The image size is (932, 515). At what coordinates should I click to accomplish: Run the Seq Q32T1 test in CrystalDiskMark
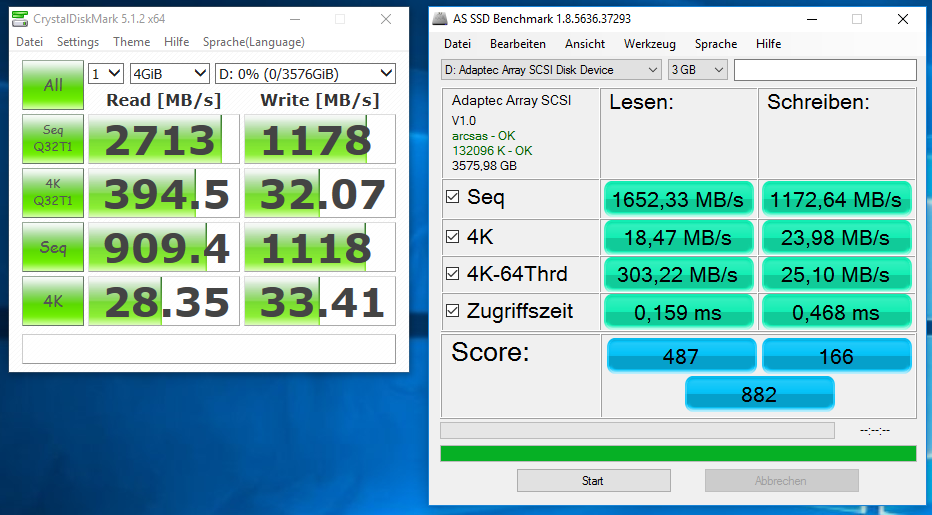coord(53,139)
